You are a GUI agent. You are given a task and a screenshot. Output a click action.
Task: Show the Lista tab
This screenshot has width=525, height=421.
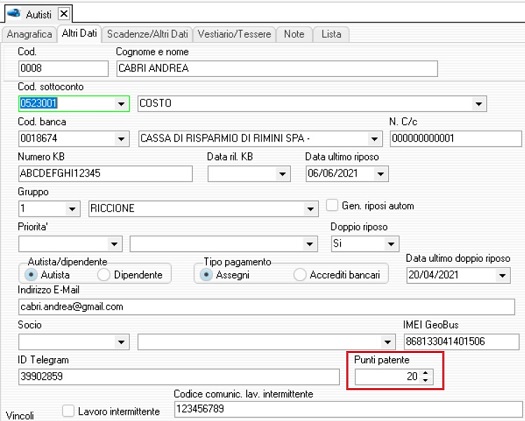[x=331, y=34]
